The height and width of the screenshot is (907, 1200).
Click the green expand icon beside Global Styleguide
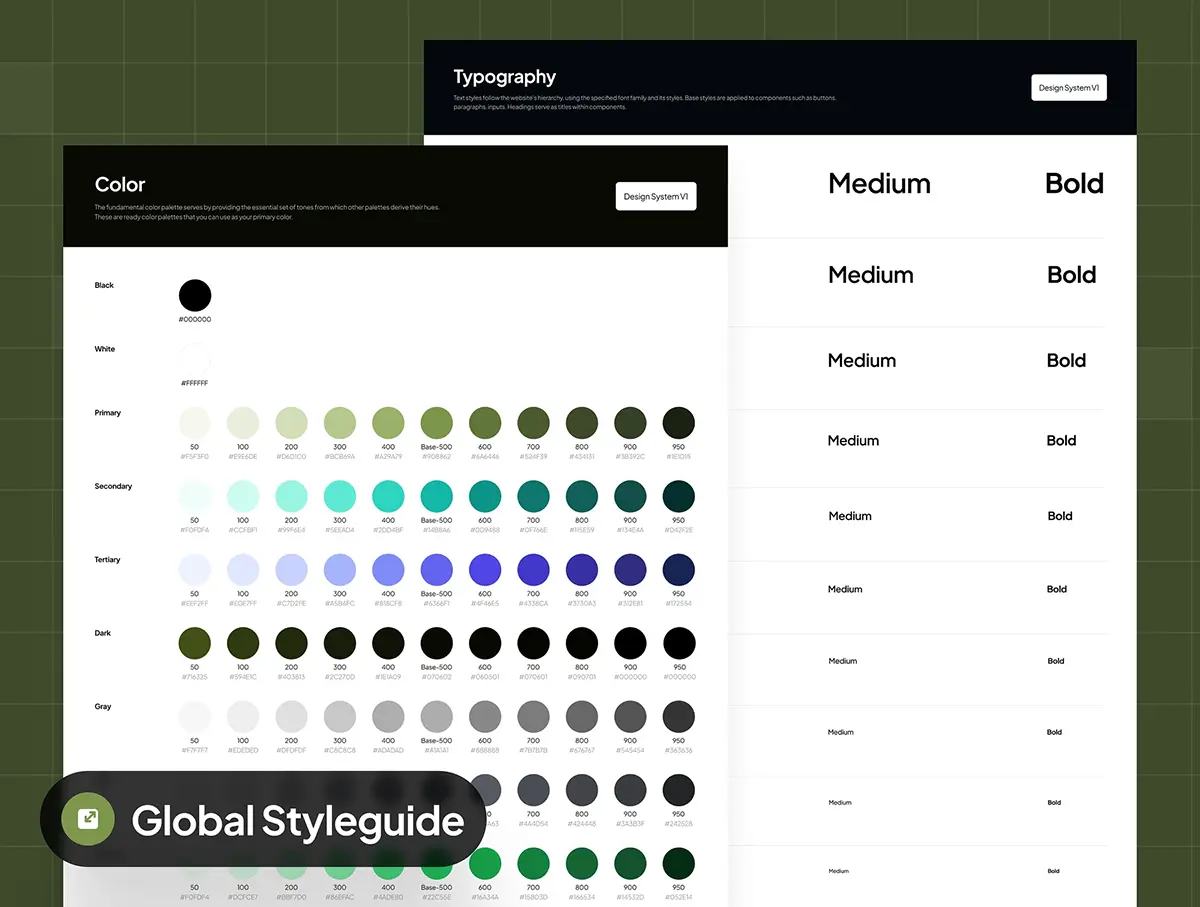88,819
